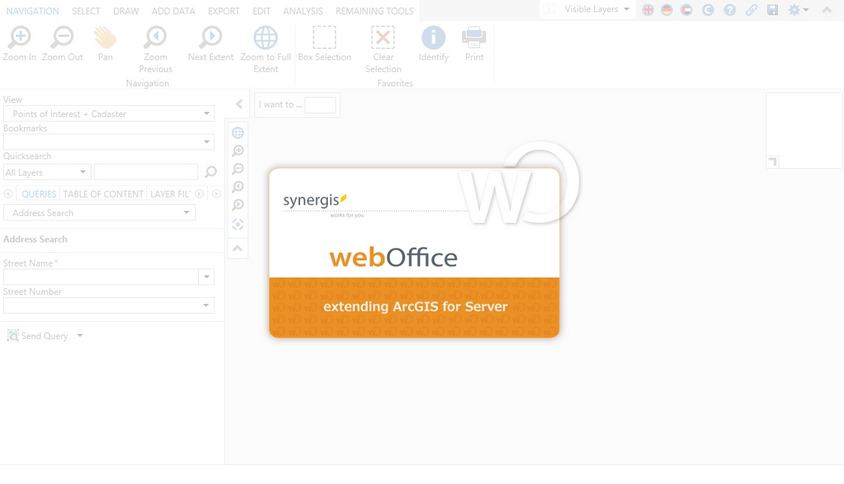Click the Street Number input field

101,305
